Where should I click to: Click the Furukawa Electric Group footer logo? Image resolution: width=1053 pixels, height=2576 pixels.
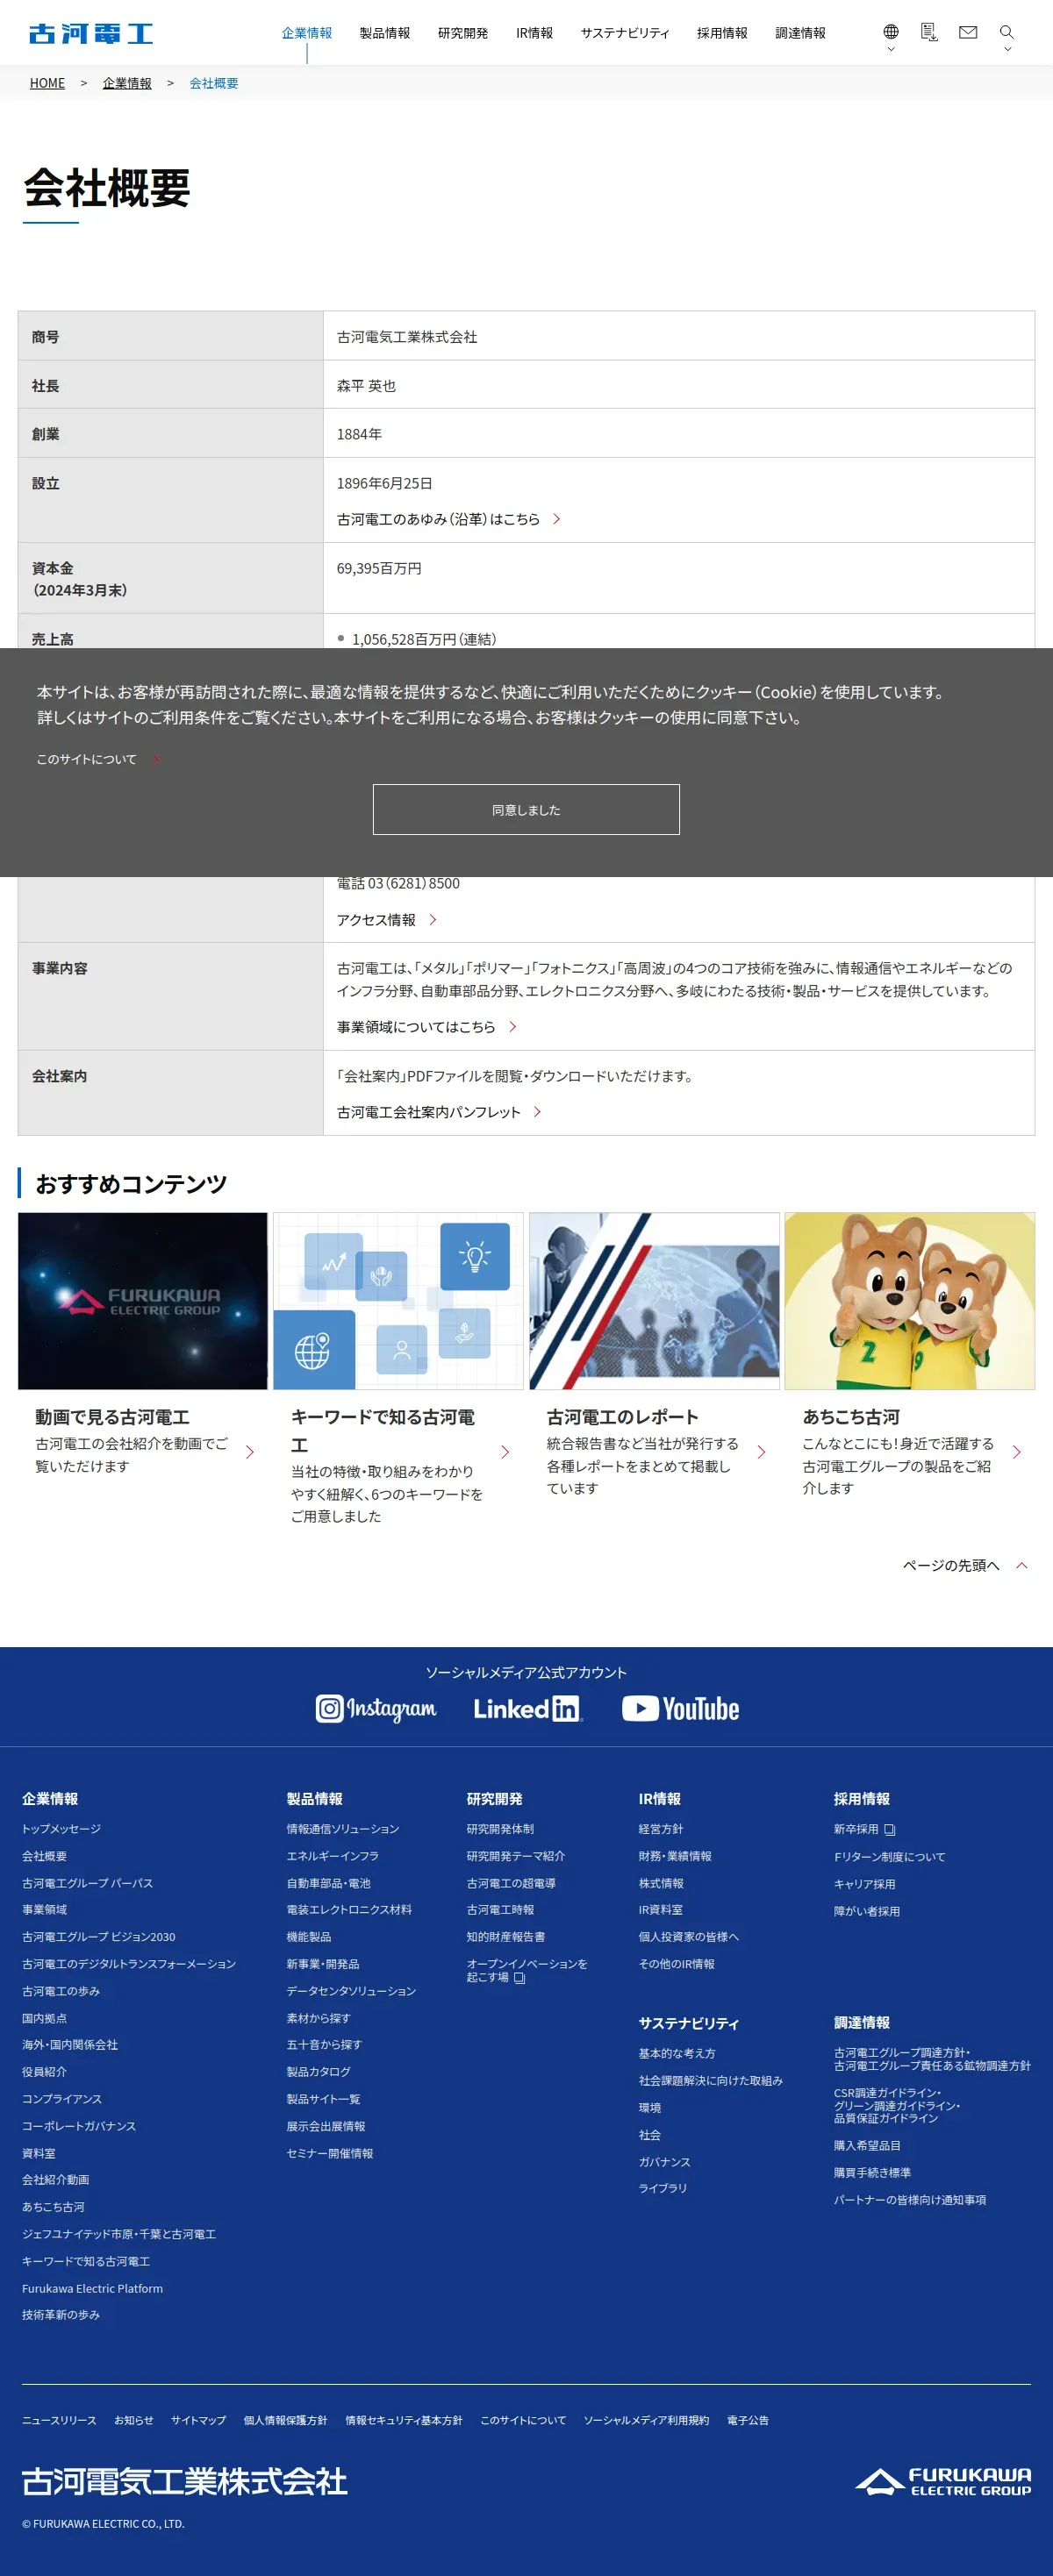(x=943, y=2481)
